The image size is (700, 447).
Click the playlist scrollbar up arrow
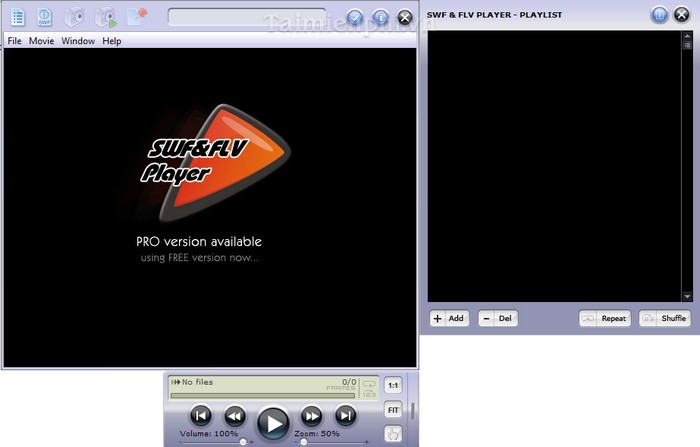tap(687, 36)
